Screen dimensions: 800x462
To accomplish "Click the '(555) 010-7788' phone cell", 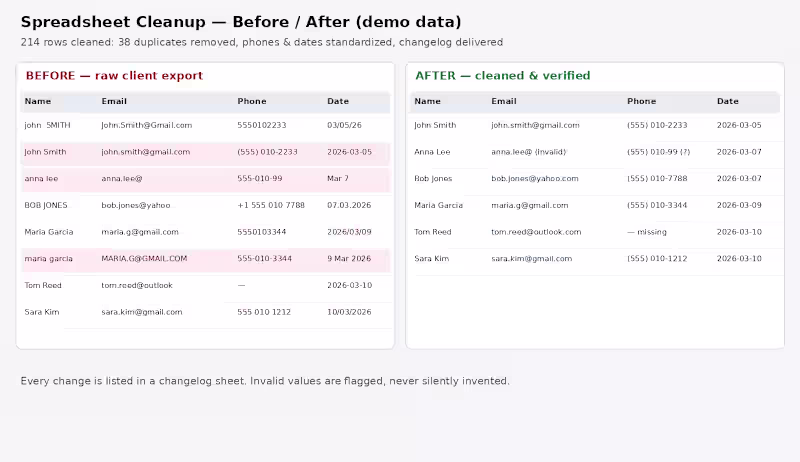I will coord(657,178).
